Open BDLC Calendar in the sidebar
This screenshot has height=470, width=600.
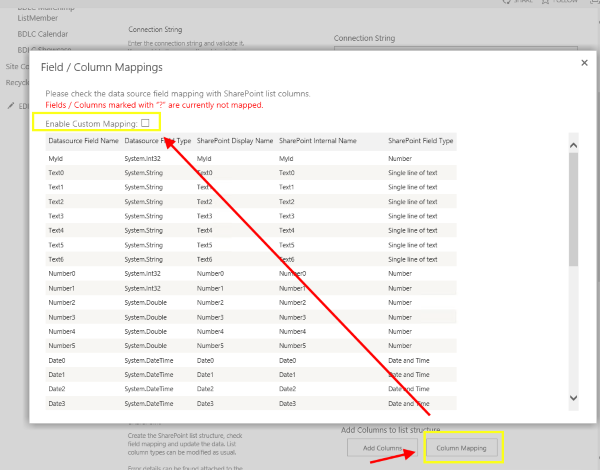pos(45,32)
